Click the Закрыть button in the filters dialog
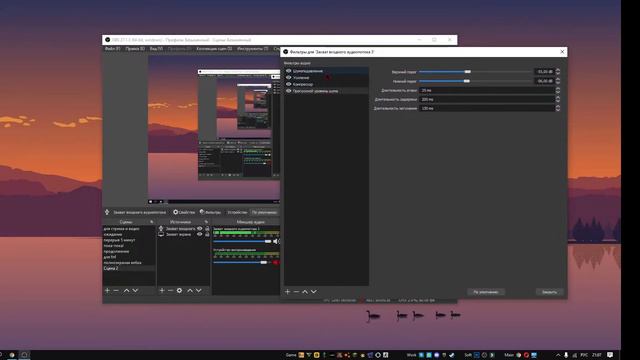 point(549,292)
